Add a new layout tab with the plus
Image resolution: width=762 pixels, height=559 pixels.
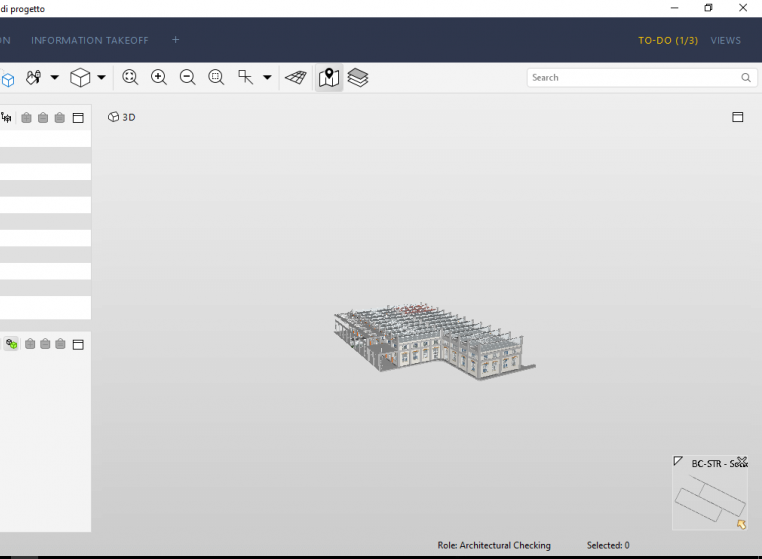point(175,40)
